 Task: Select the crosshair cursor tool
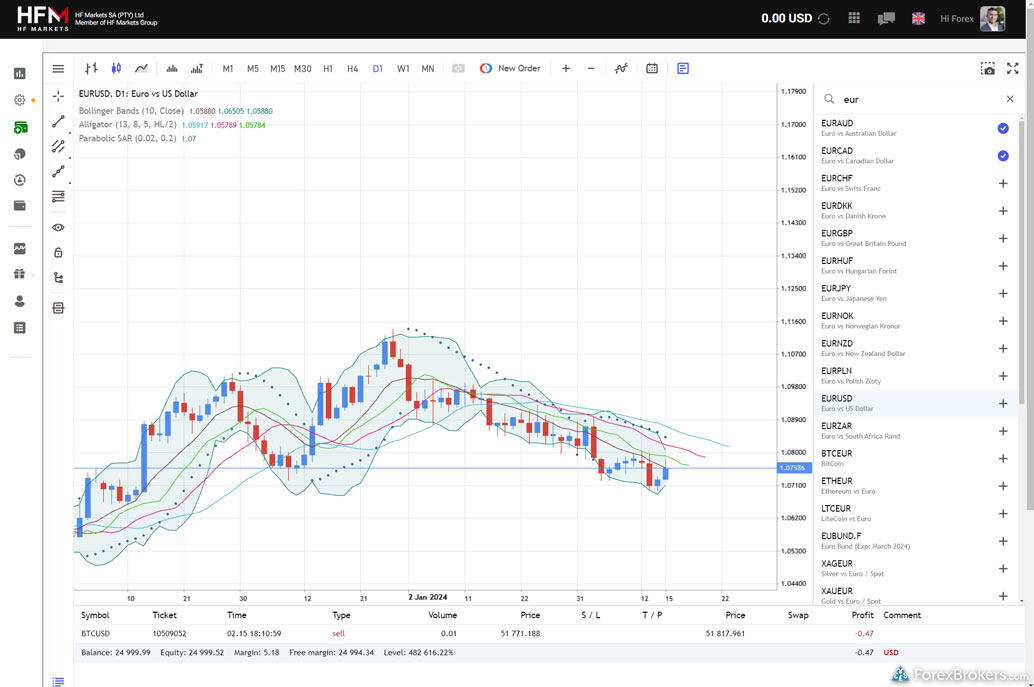(x=58, y=96)
